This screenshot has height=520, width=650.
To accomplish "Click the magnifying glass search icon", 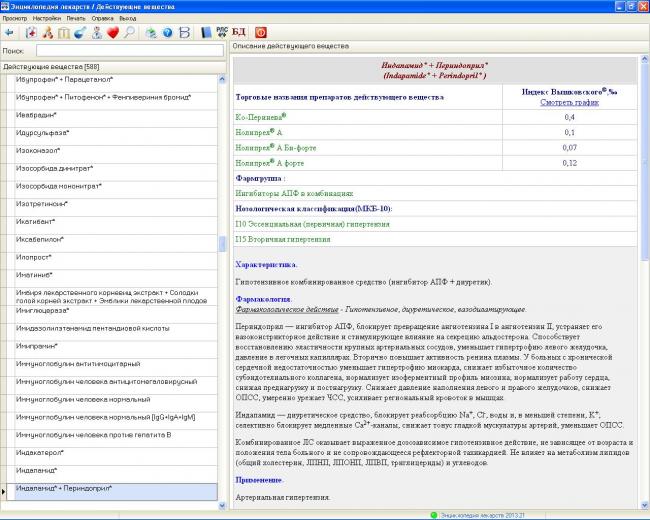I will 129,32.
